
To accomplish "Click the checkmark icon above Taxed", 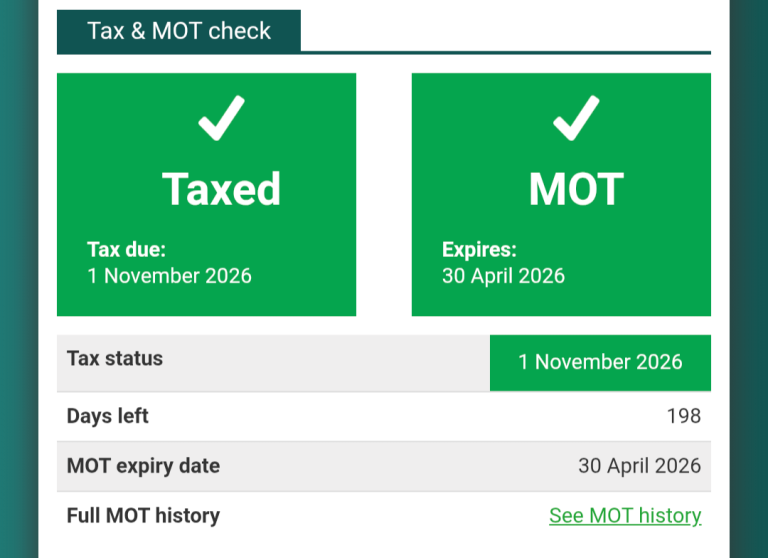I will (x=221, y=118).
